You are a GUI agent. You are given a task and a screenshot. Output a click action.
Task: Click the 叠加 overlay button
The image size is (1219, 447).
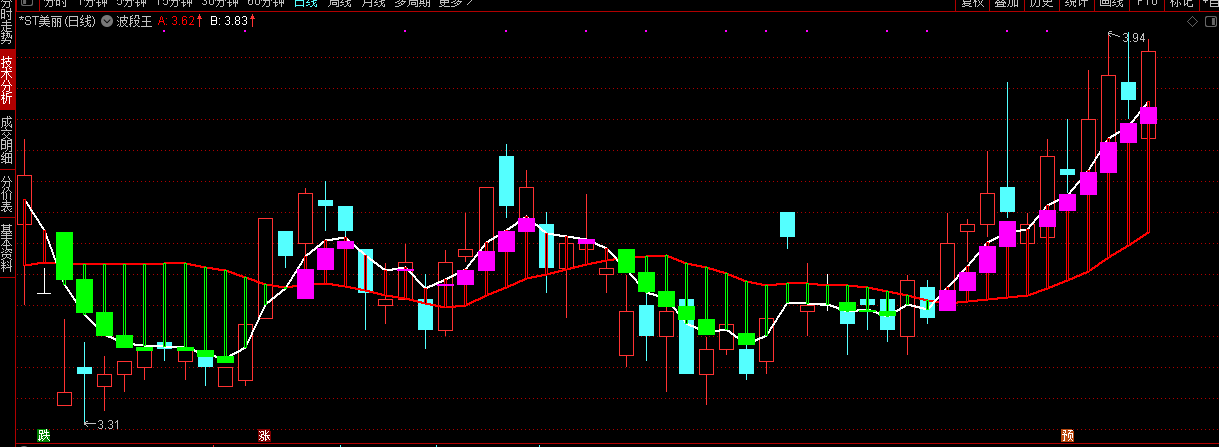pyautogui.click(x=1007, y=3)
